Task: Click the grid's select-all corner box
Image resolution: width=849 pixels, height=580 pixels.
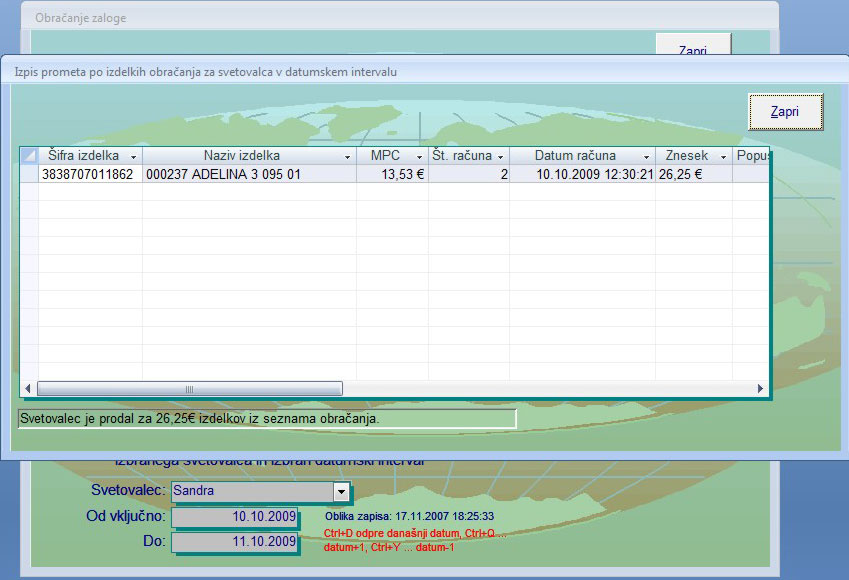Action: point(29,156)
